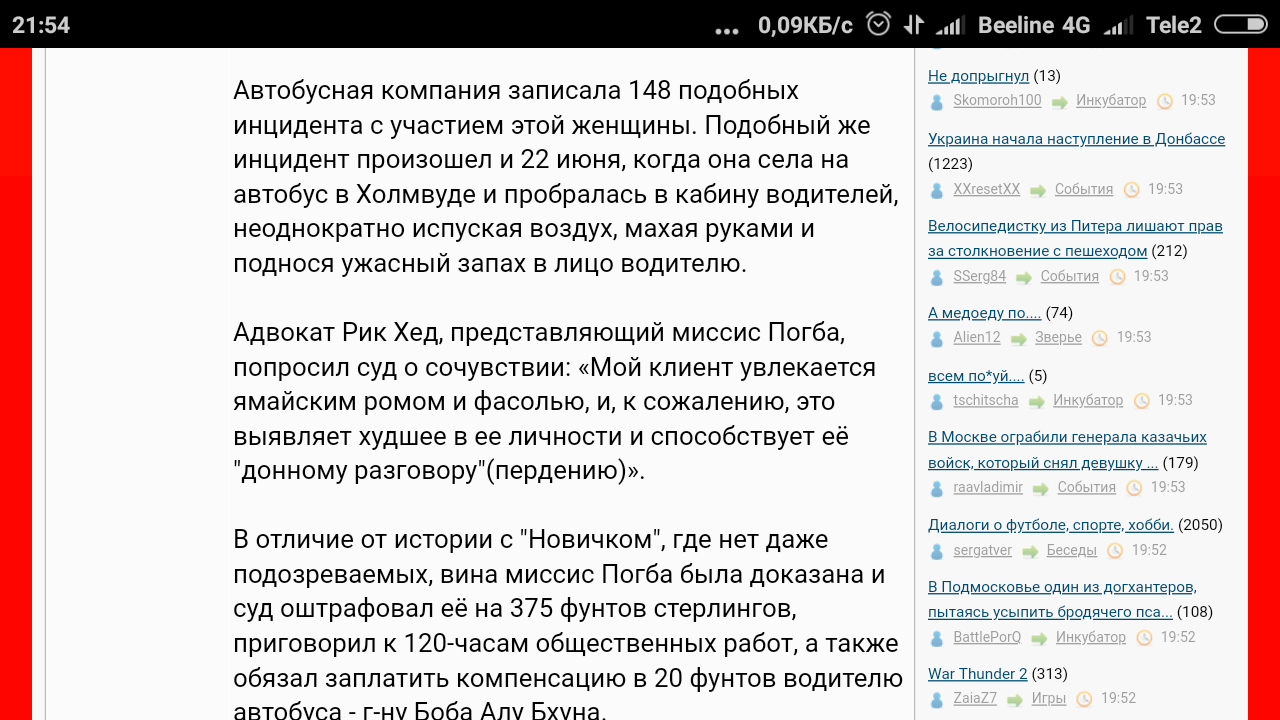Viewport: 1280px width, 720px height.
Task: Click the green arrow after Alien12
Action: coord(1018,339)
